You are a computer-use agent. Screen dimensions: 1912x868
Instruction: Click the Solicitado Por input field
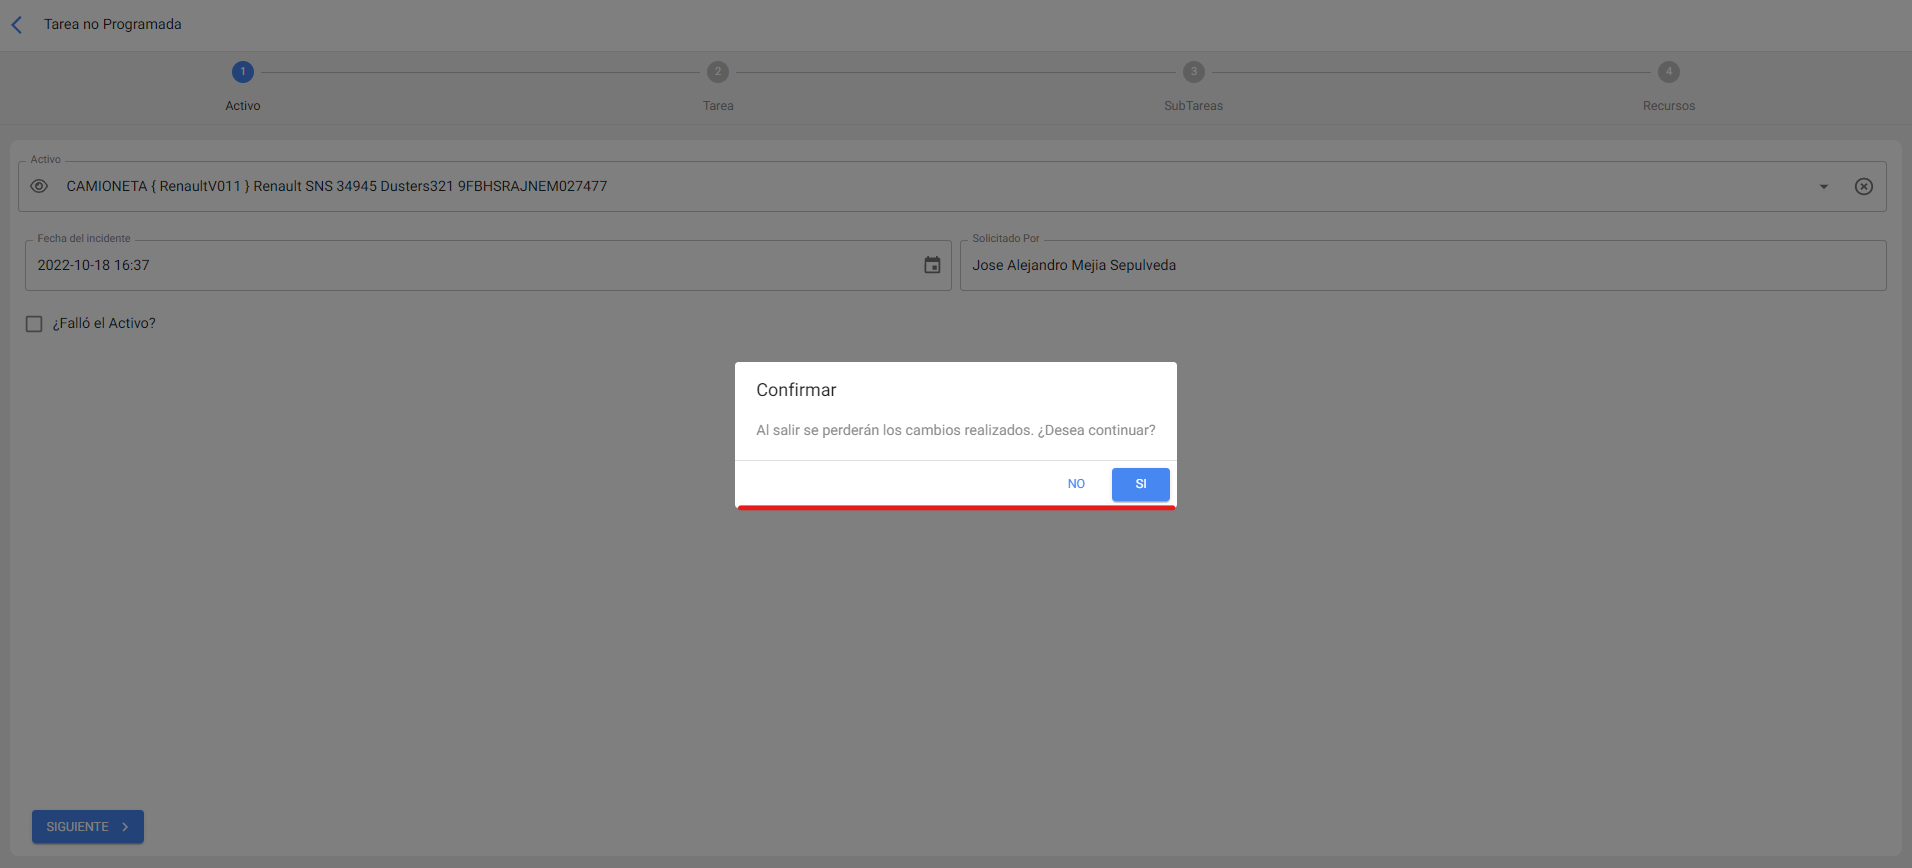(x=1420, y=265)
